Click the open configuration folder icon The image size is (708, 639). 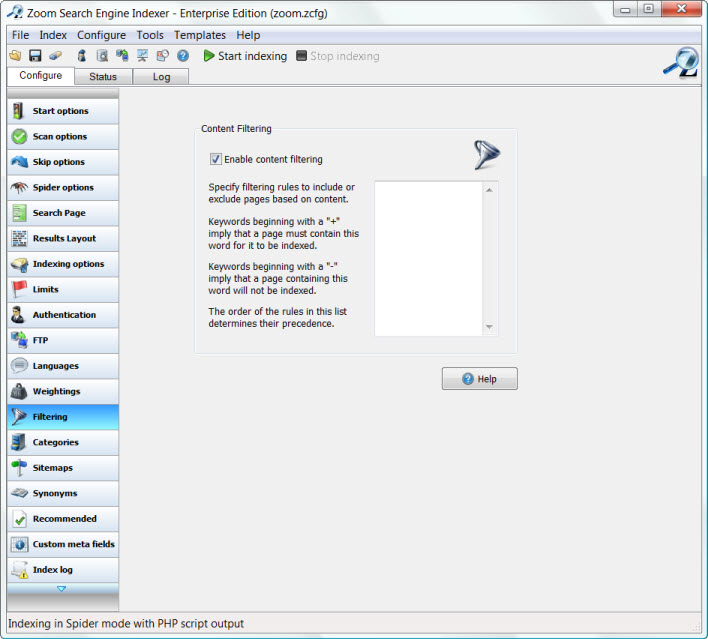[15, 56]
